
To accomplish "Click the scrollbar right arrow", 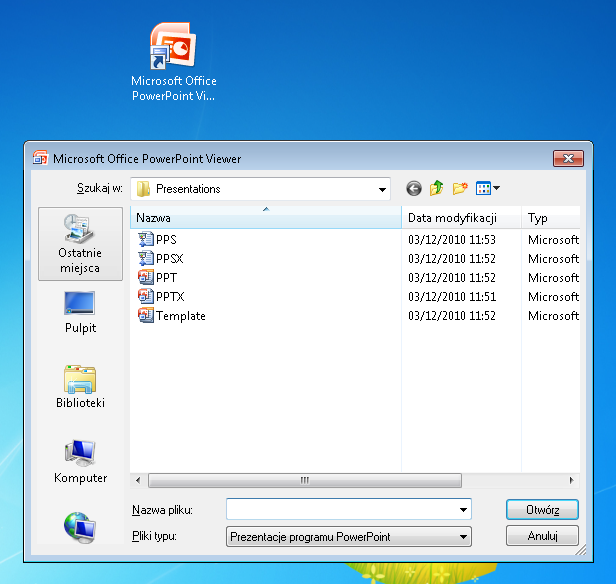I will point(572,480).
